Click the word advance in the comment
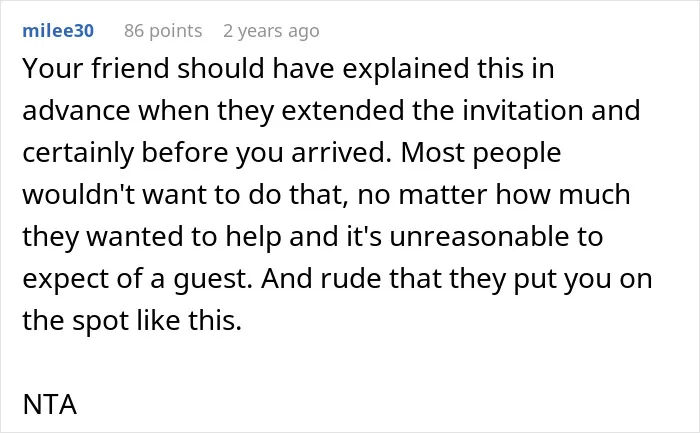This screenshot has width=700, height=433. (76, 110)
